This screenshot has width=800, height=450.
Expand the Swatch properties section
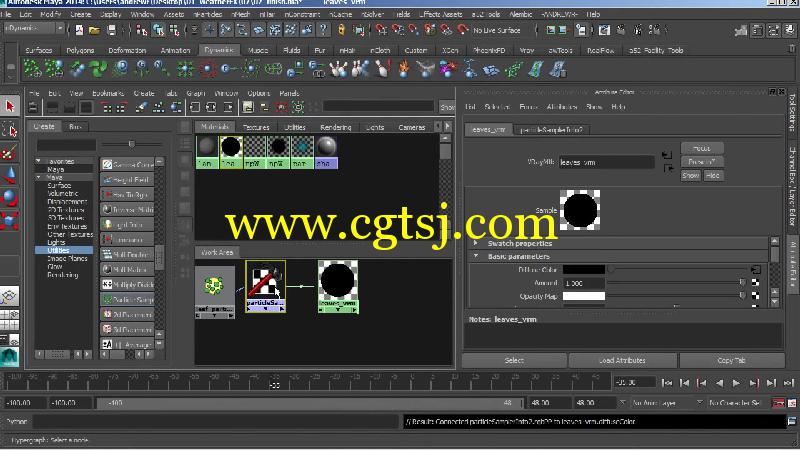click(476, 243)
